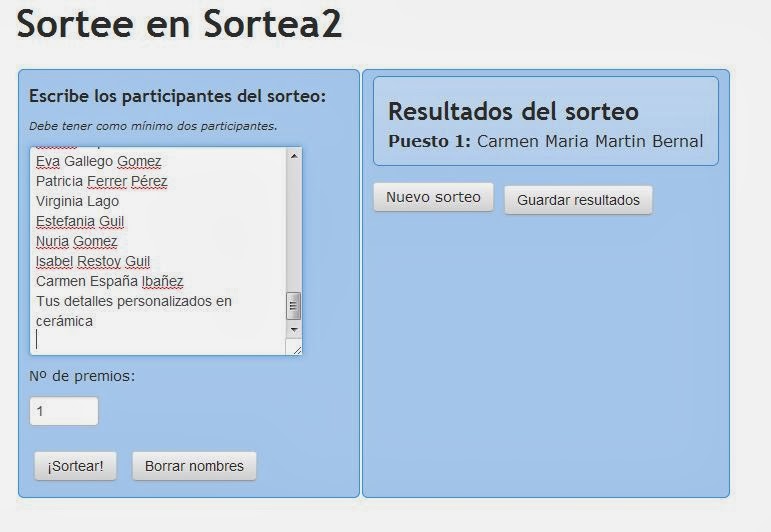Focus the Nº de premios field

coord(64,411)
